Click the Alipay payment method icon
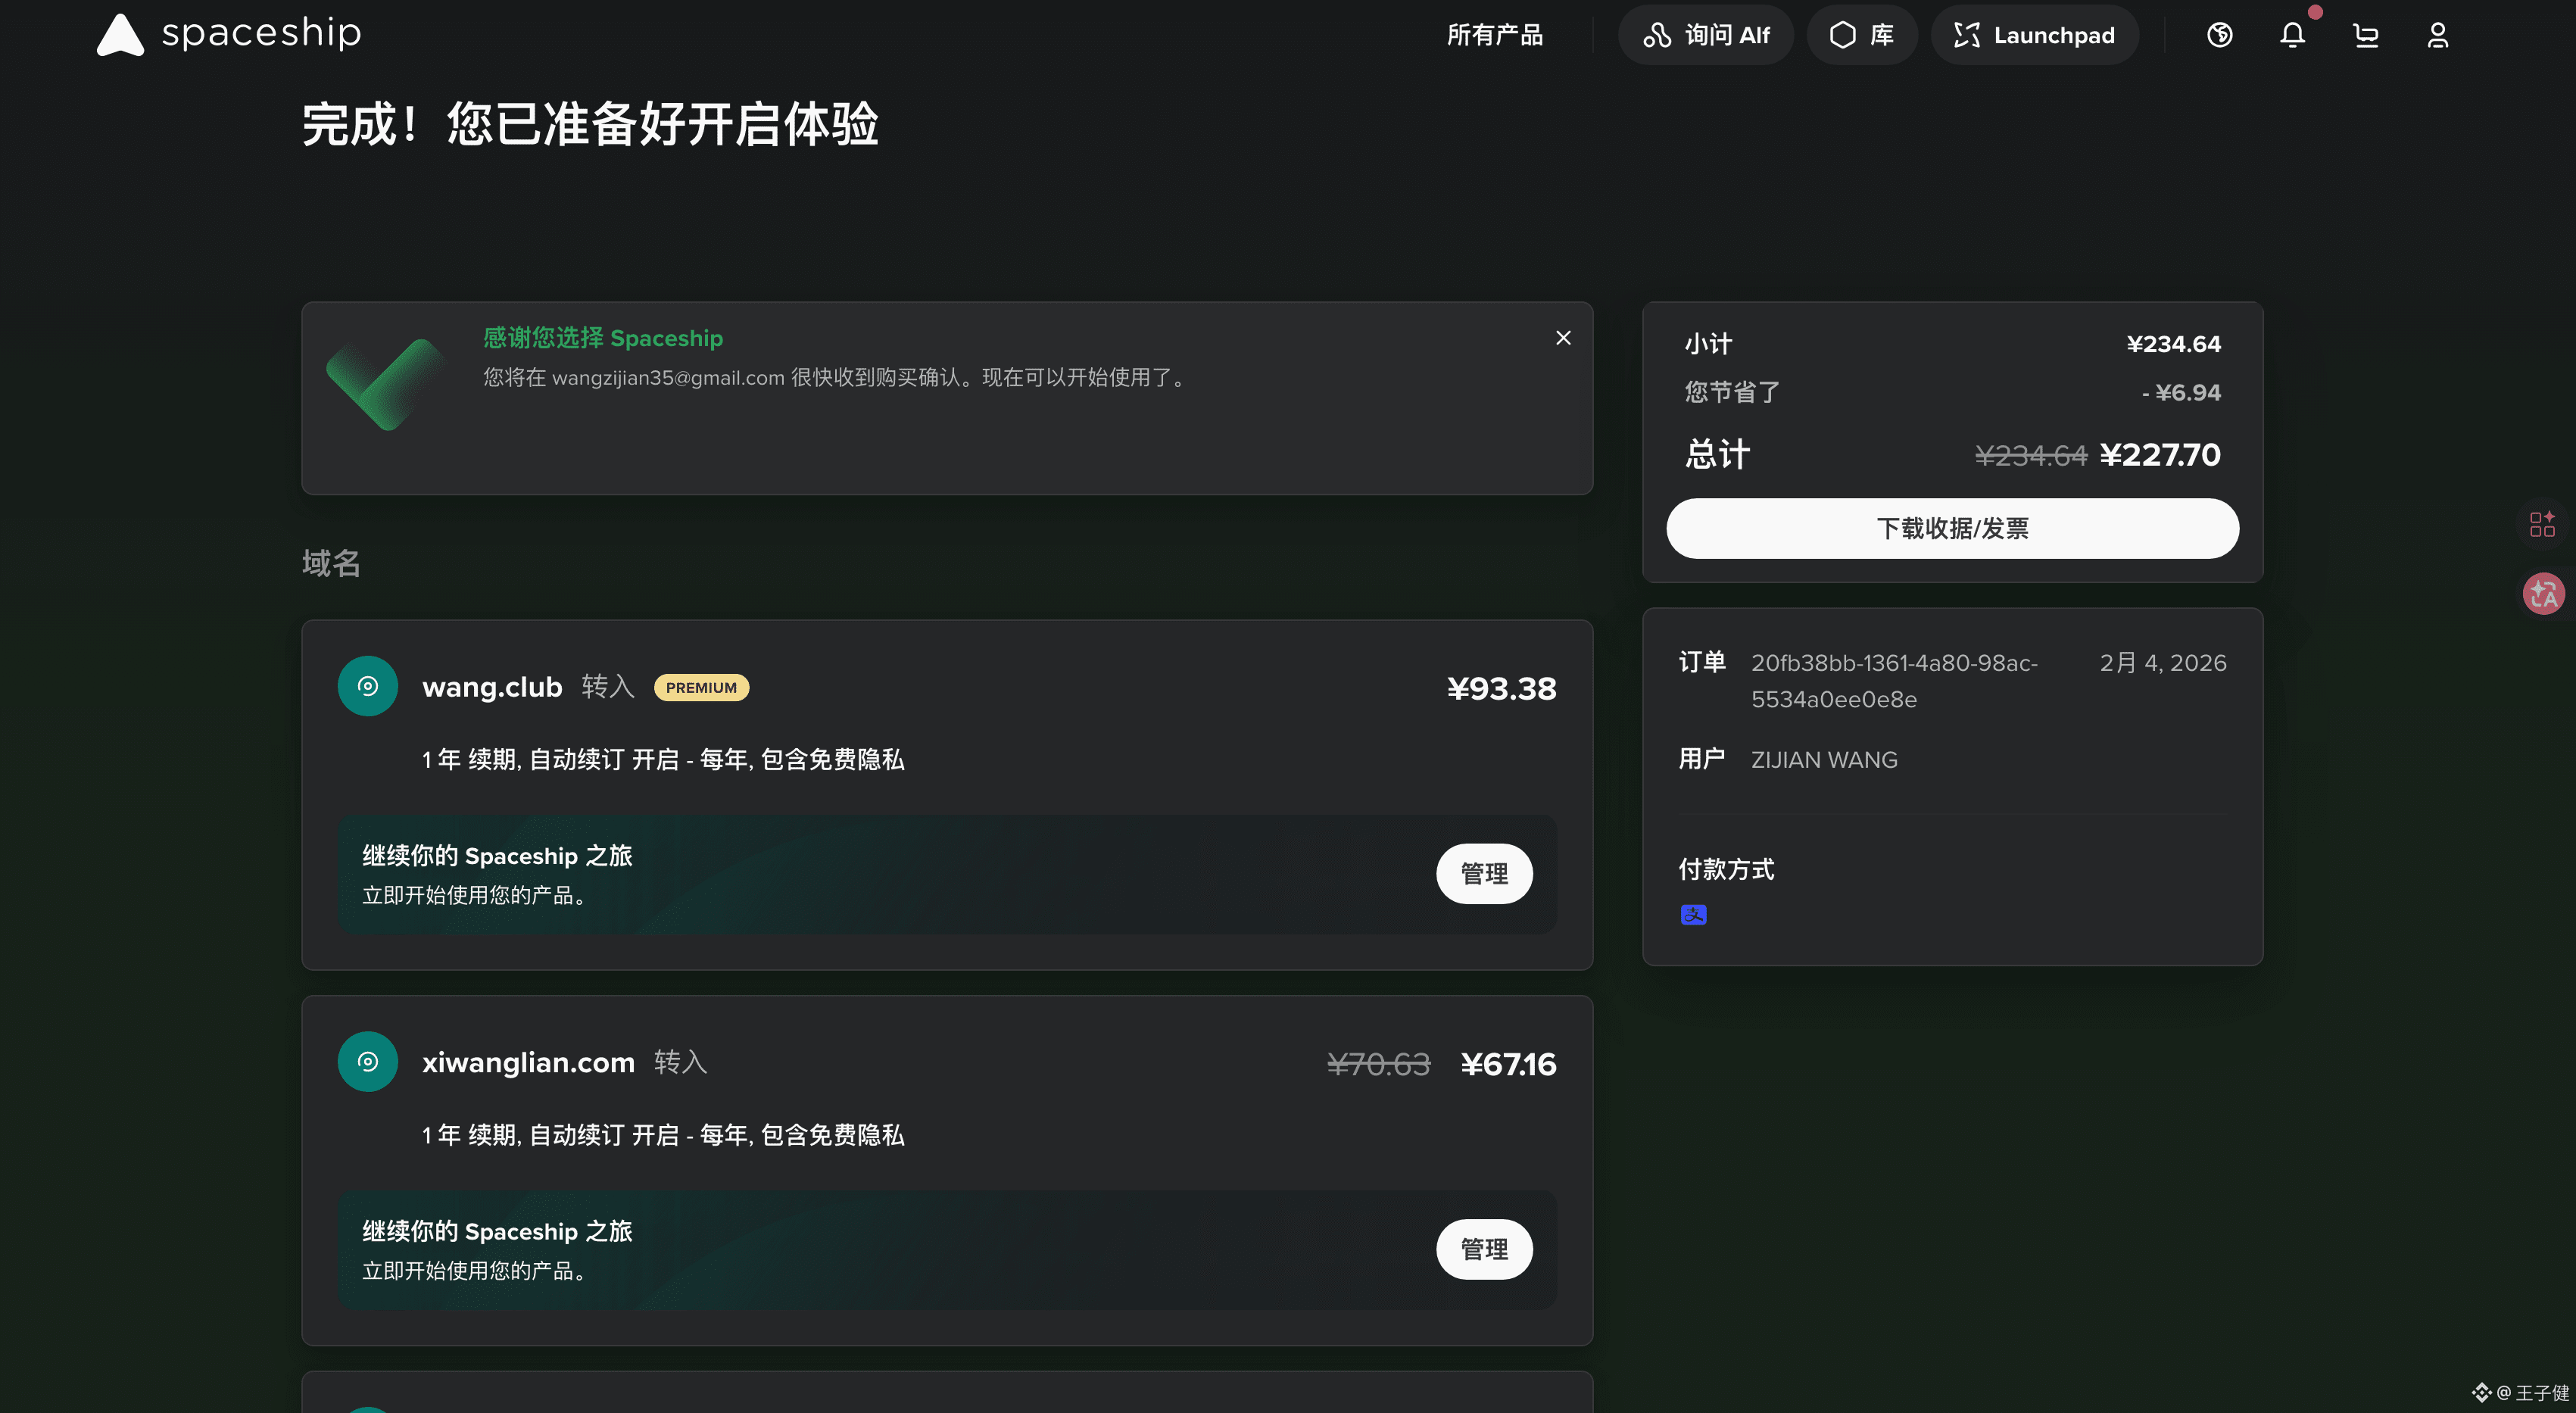Screen dimensions: 2576x1413 pyautogui.click(x=1693, y=914)
